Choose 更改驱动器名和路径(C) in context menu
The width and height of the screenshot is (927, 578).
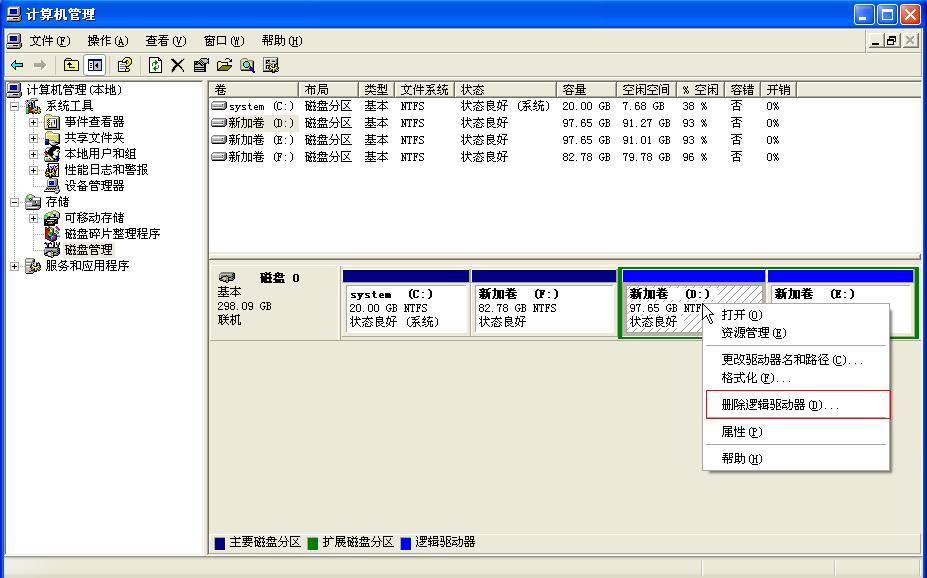click(x=797, y=360)
